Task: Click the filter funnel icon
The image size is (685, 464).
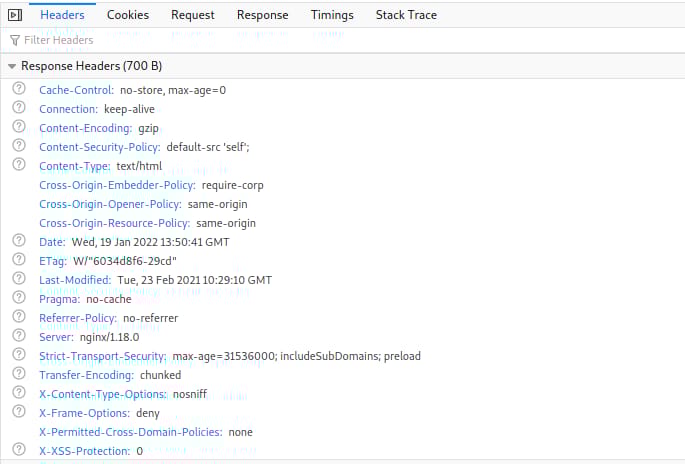Action: click(x=15, y=41)
